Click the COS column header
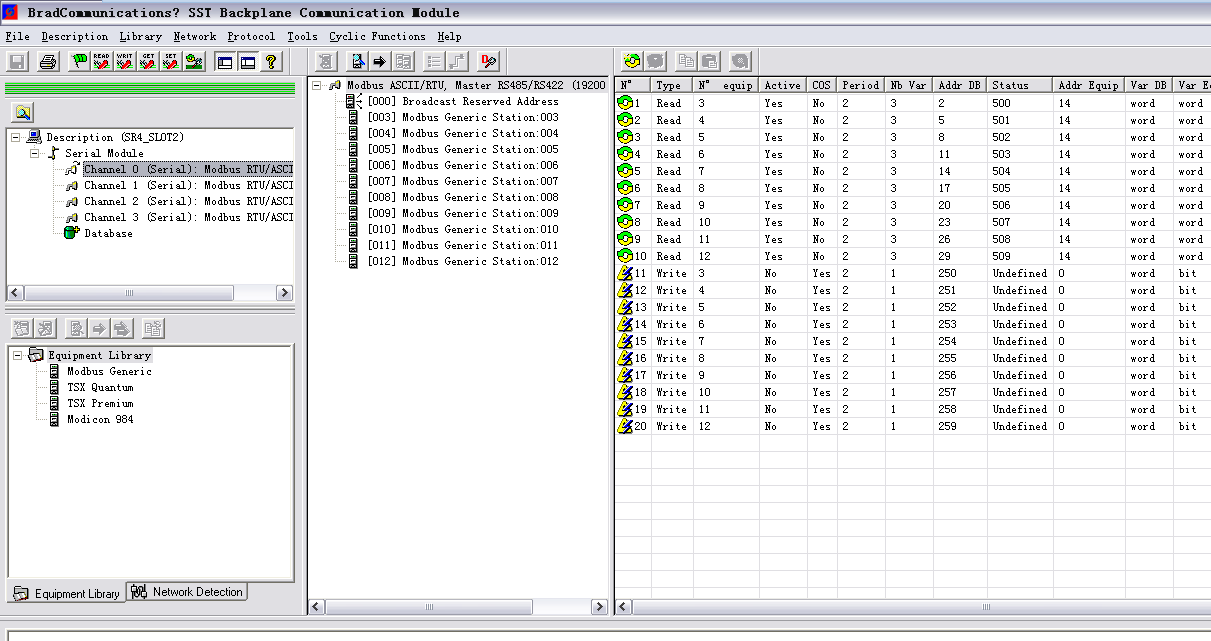The width and height of the screenshot is (1211, 641). (x=821, y=85)
